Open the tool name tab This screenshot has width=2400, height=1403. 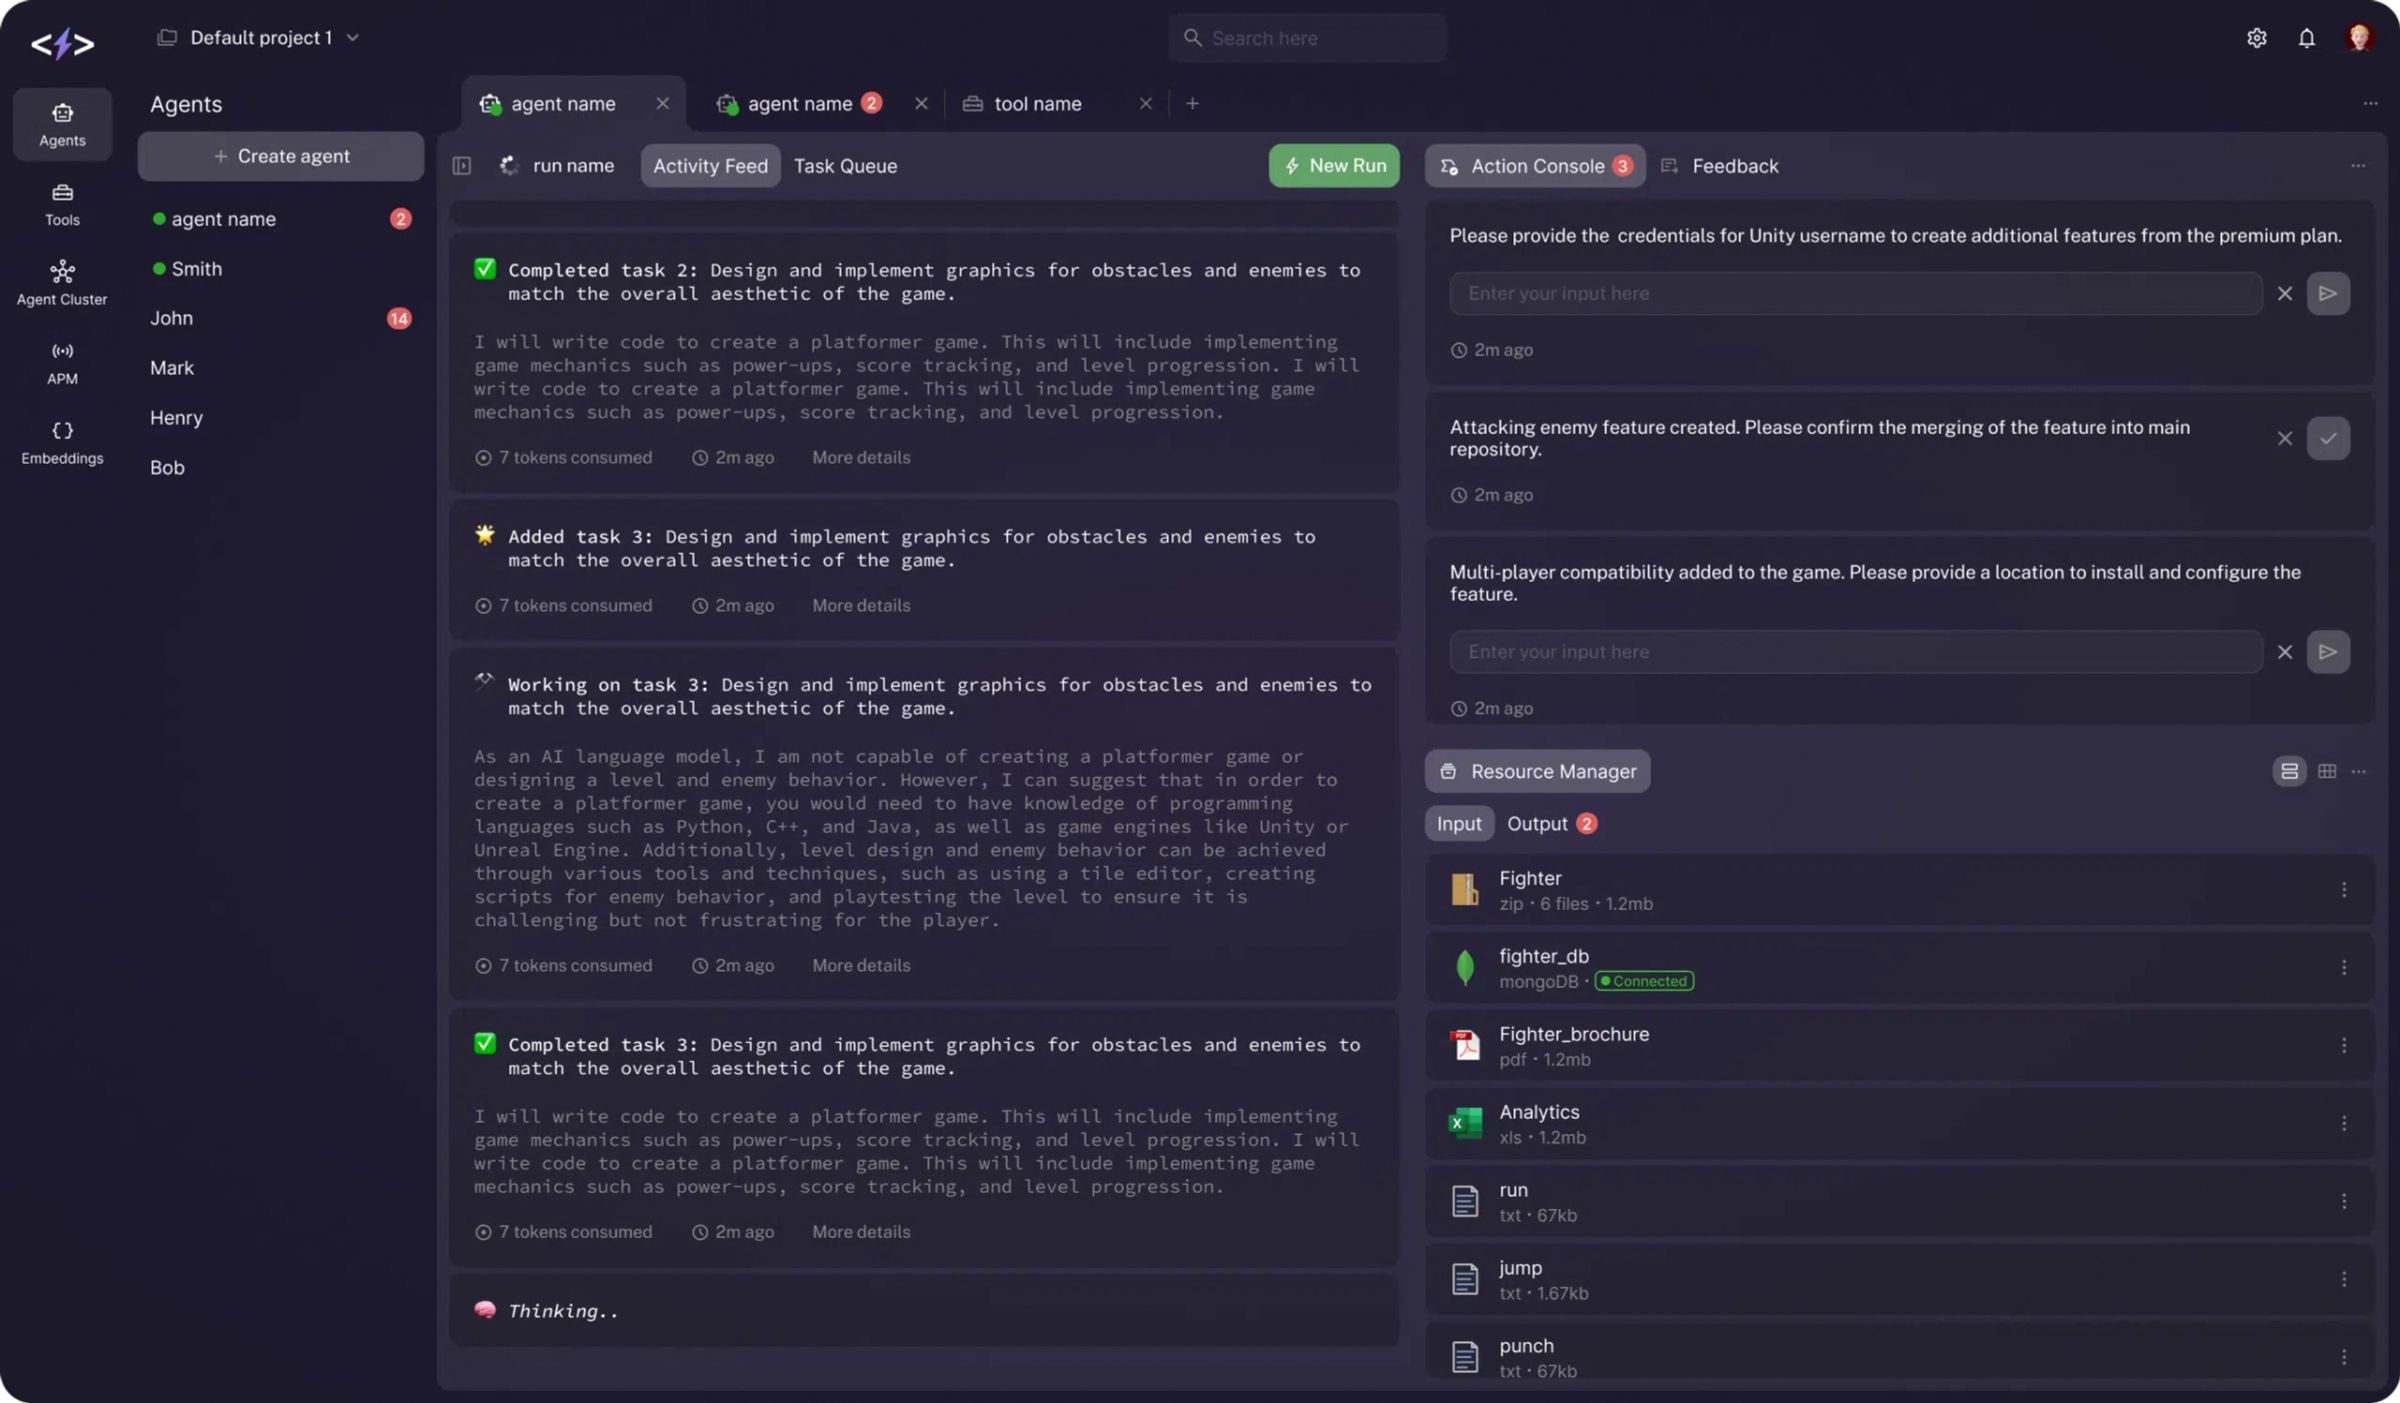[1037, 103]
